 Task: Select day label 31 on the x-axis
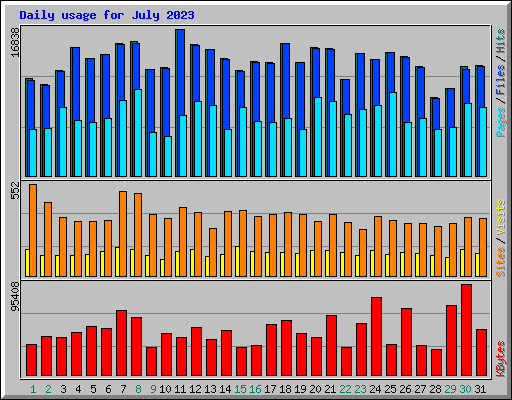click(480, 389)
